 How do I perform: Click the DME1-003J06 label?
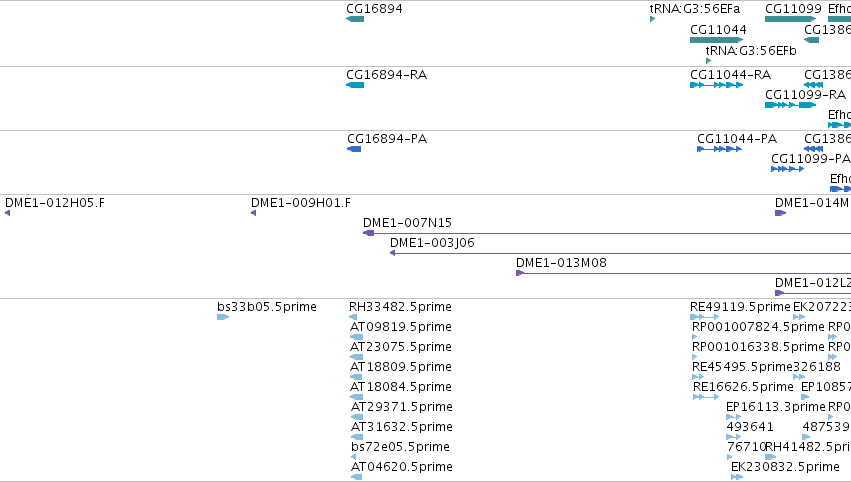(432, 243)
